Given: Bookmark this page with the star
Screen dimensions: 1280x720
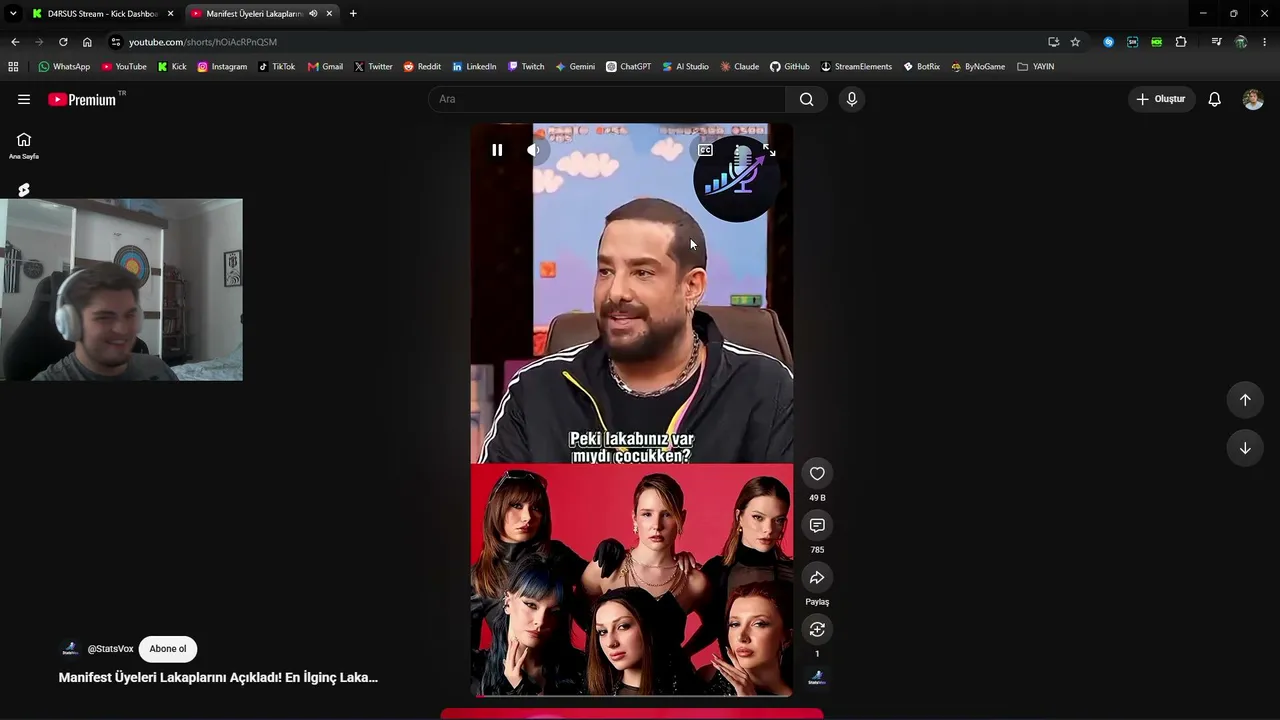Looking at the screenshot, I should [1075, 42].
